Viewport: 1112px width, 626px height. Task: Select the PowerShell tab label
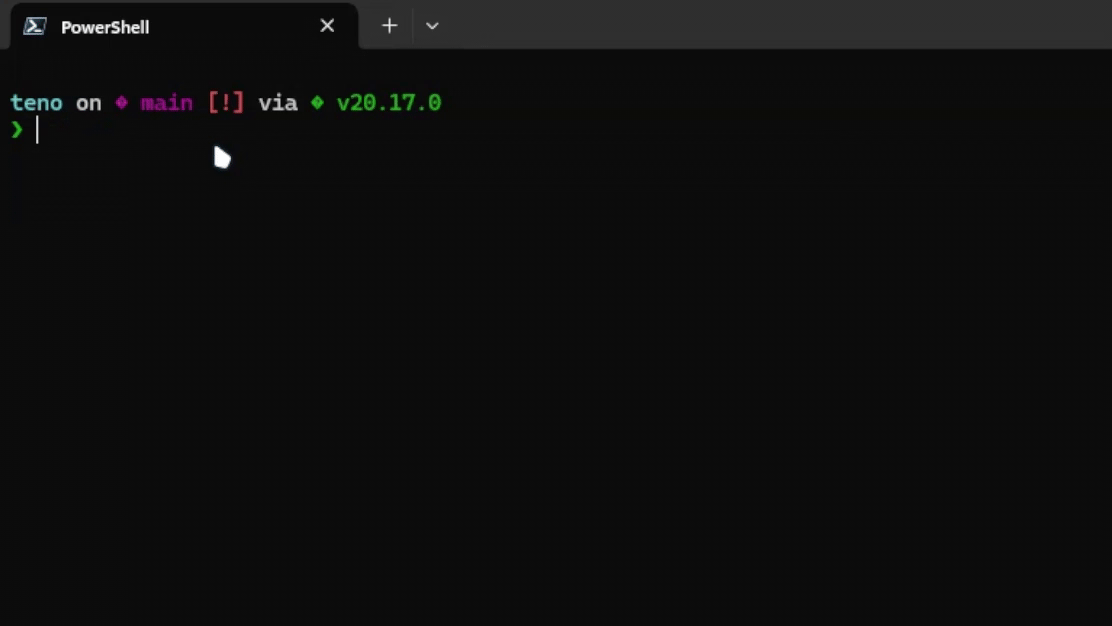point(105,27)
